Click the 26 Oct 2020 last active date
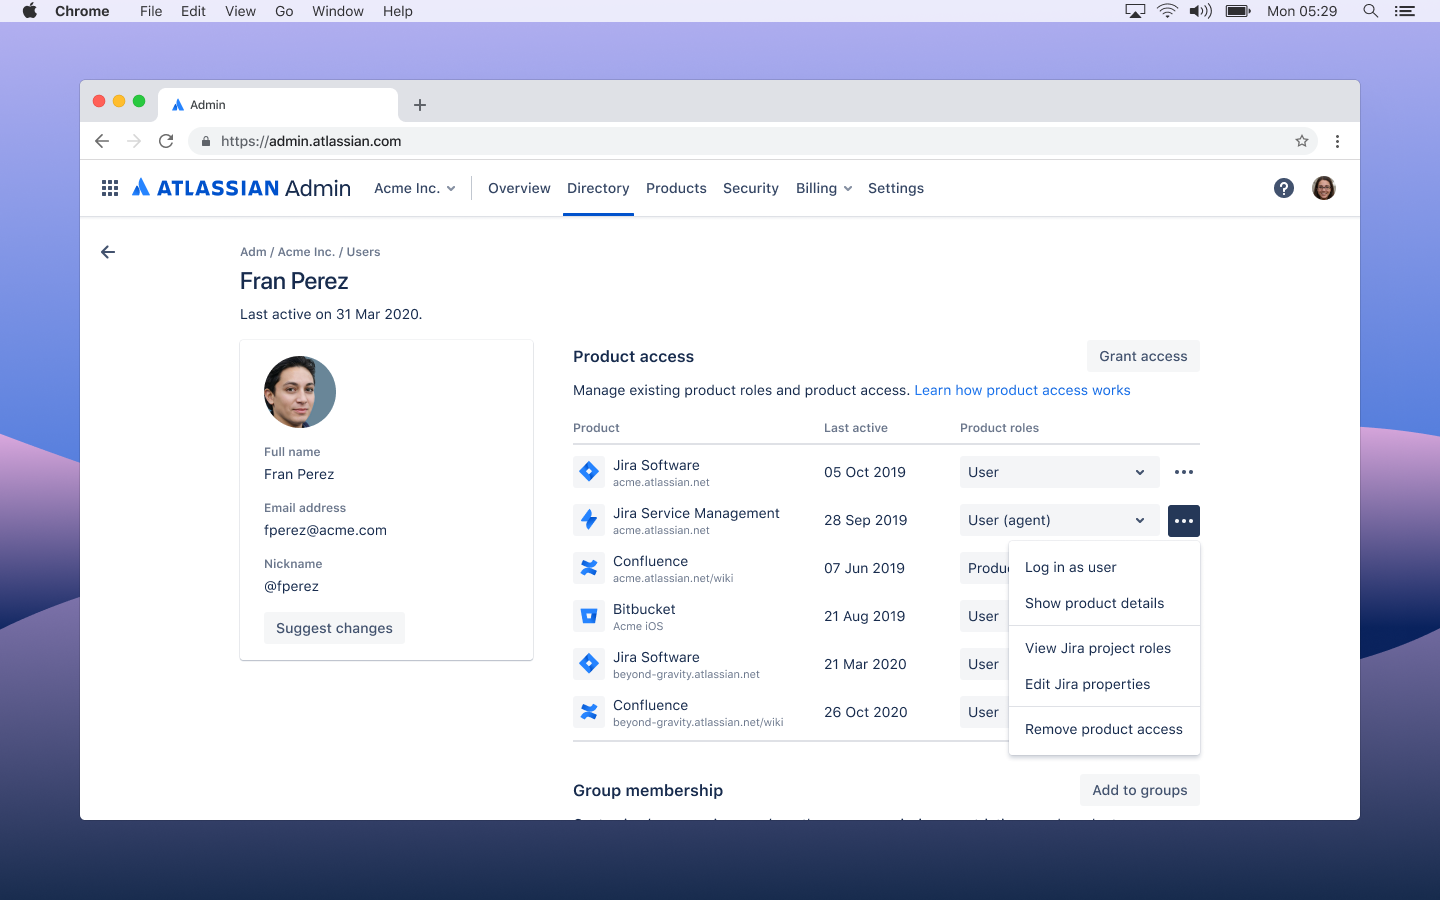The height and width of the screenshot is (900, 1440). pyautogui.click(x=866, y=712)
